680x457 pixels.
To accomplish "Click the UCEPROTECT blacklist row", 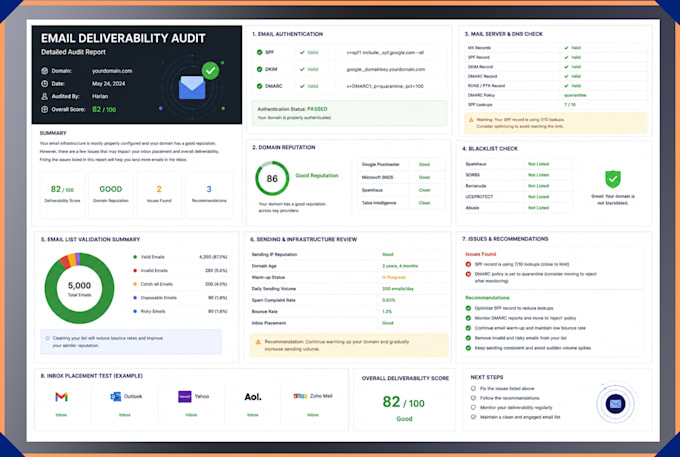I will click(x=518, y=197).
